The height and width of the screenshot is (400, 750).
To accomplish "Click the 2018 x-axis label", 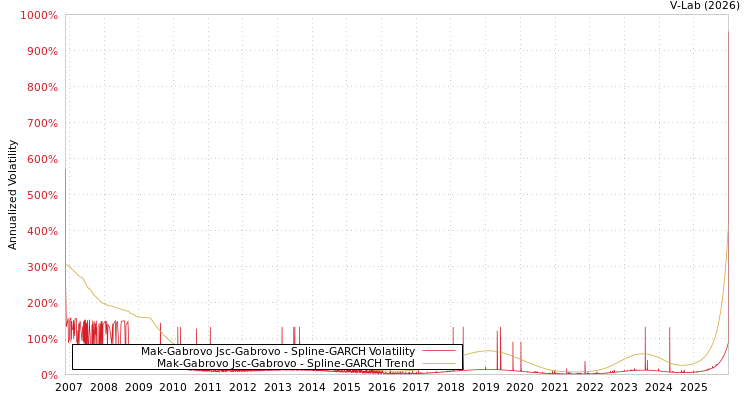I will point(451,387).
